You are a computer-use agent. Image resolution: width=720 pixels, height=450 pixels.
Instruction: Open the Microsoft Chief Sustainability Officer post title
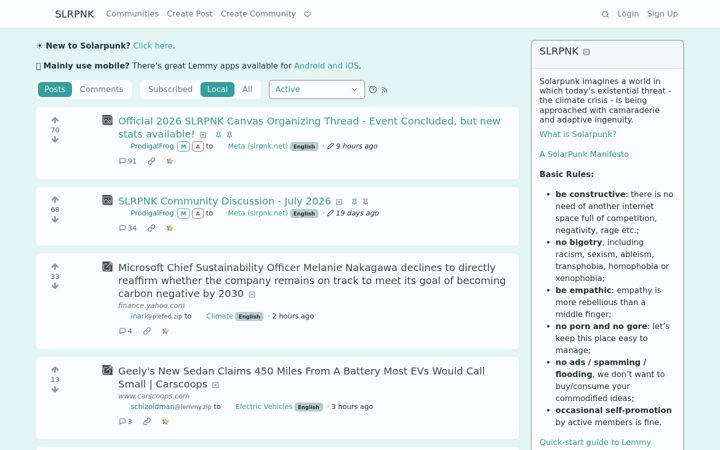click(312, 281)
